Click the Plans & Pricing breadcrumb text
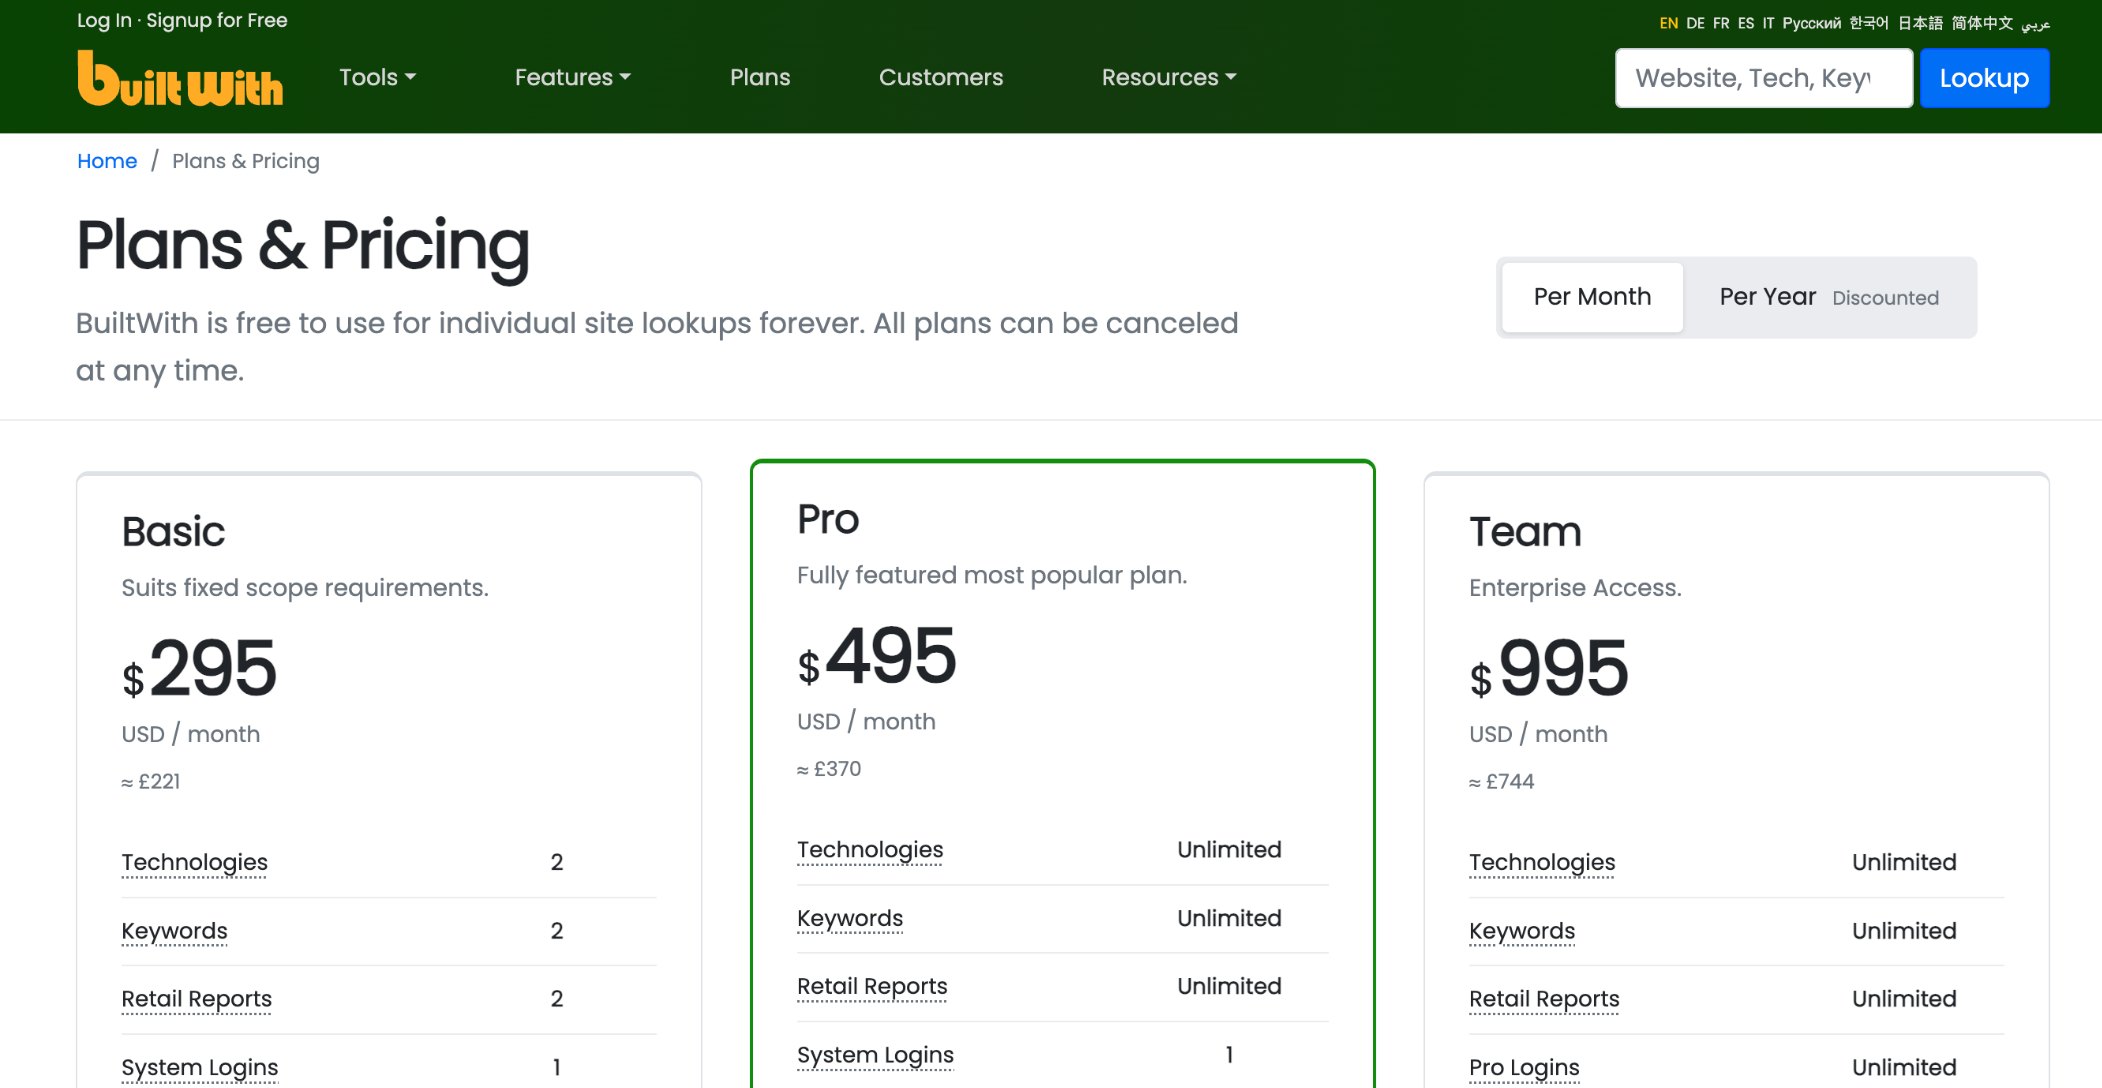The width and height of the screenshot is (2102, 1088). point(246,161)
